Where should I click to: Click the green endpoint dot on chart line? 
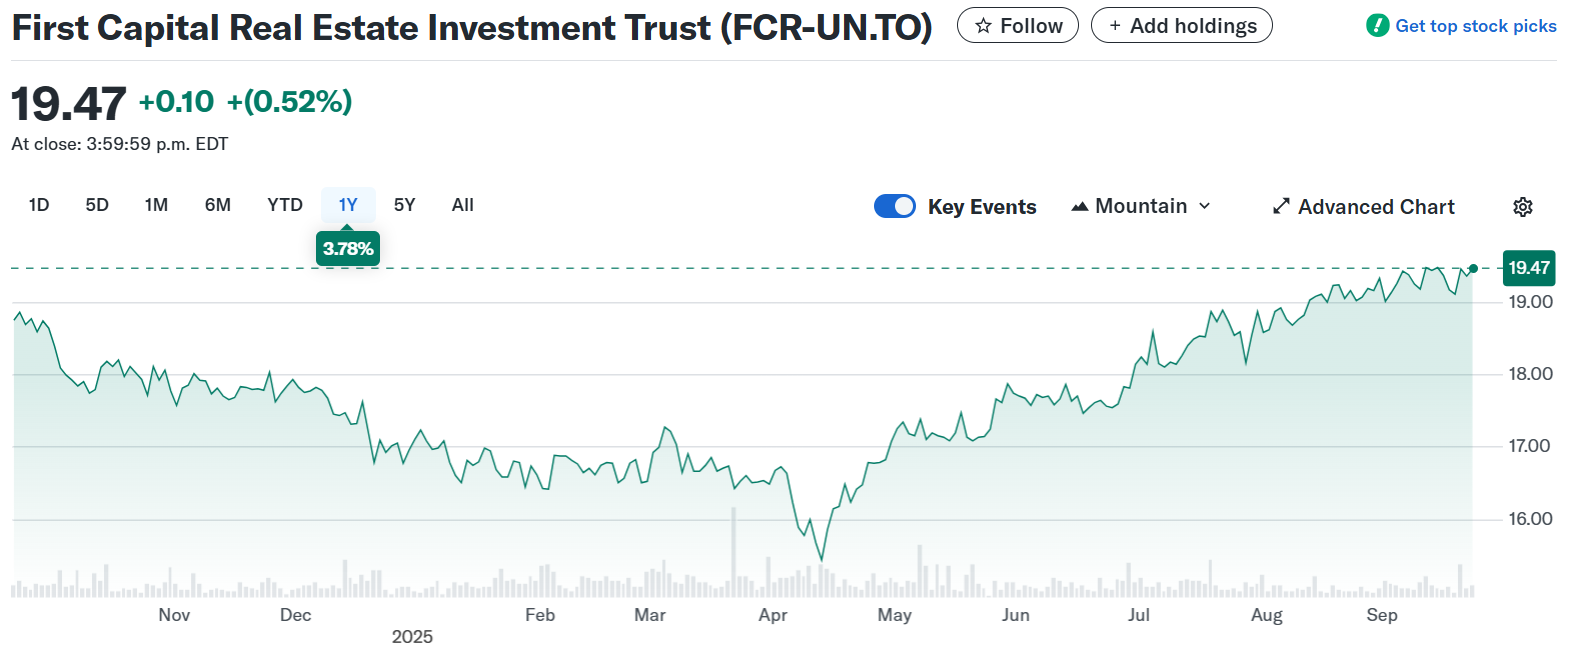(x=1473, y=269)
